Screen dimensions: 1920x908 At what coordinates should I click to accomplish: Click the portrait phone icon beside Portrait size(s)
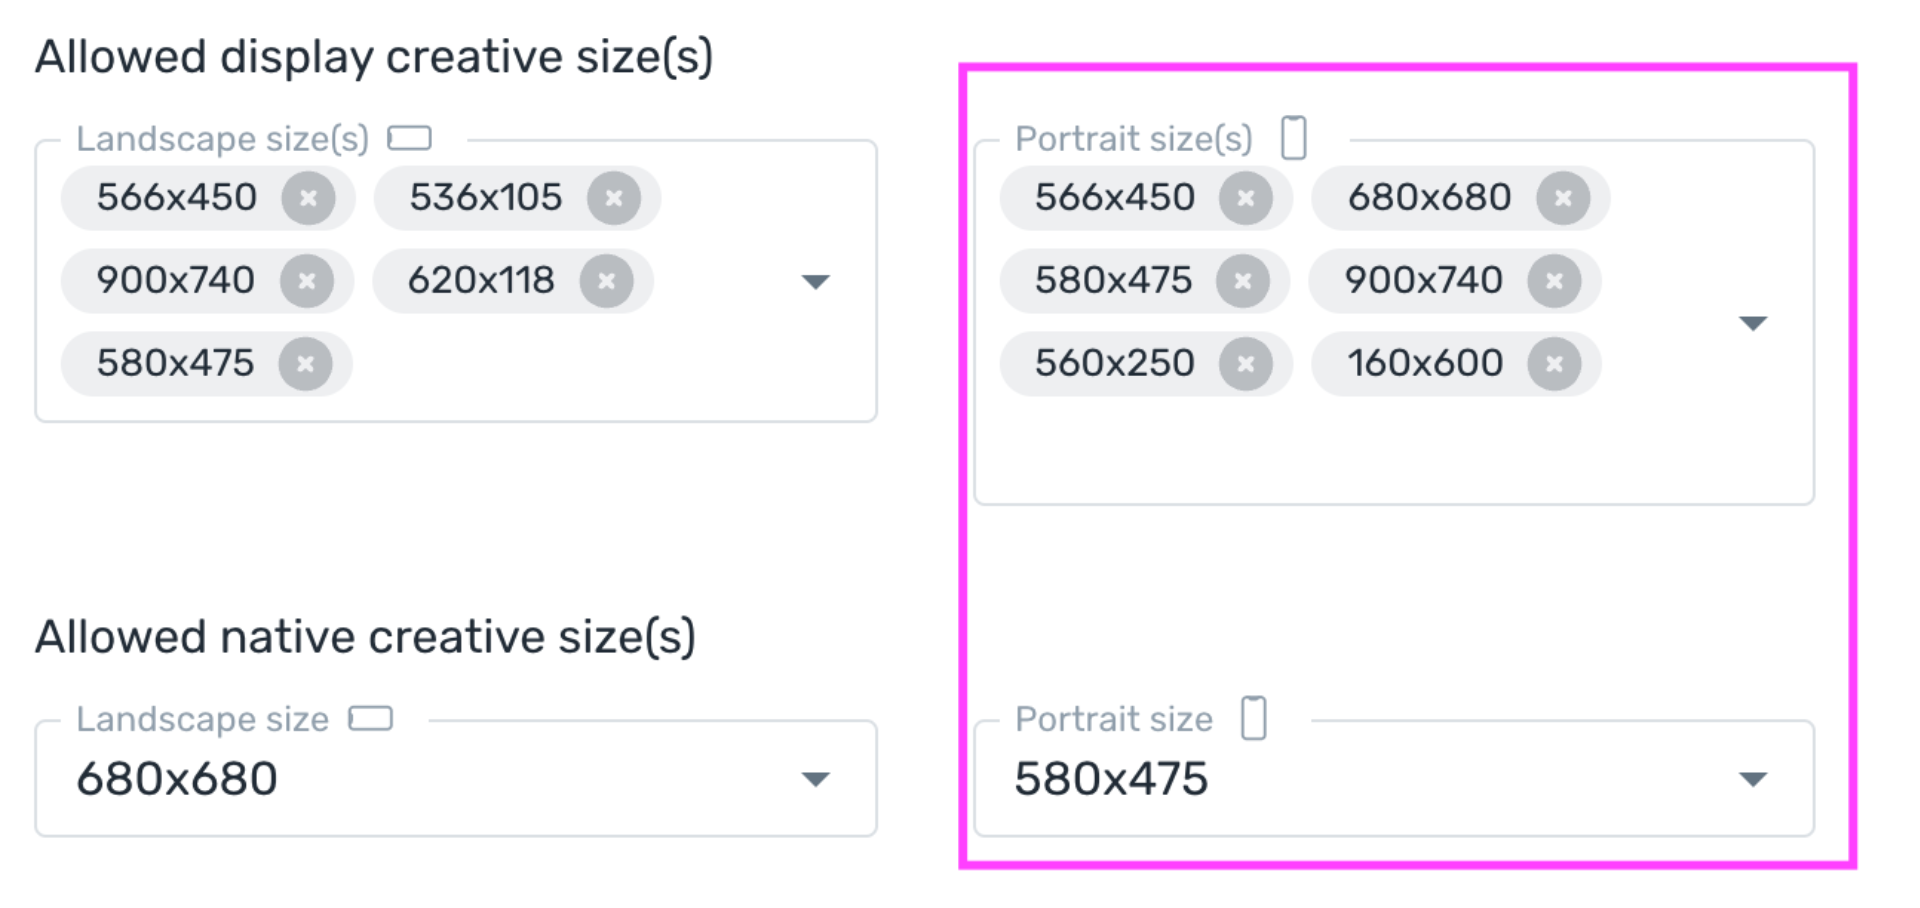(x=1294, y=138)
